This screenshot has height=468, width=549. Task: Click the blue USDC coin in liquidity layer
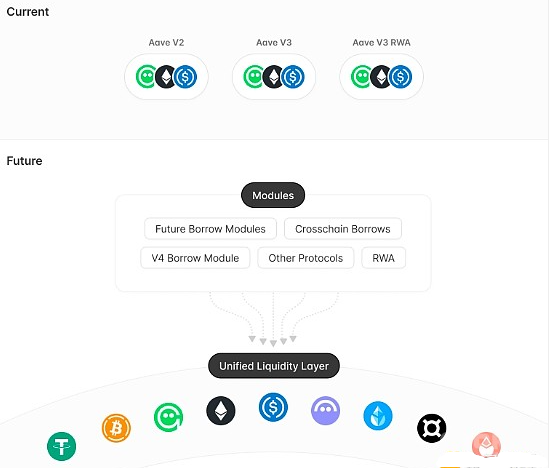(273, 407)
